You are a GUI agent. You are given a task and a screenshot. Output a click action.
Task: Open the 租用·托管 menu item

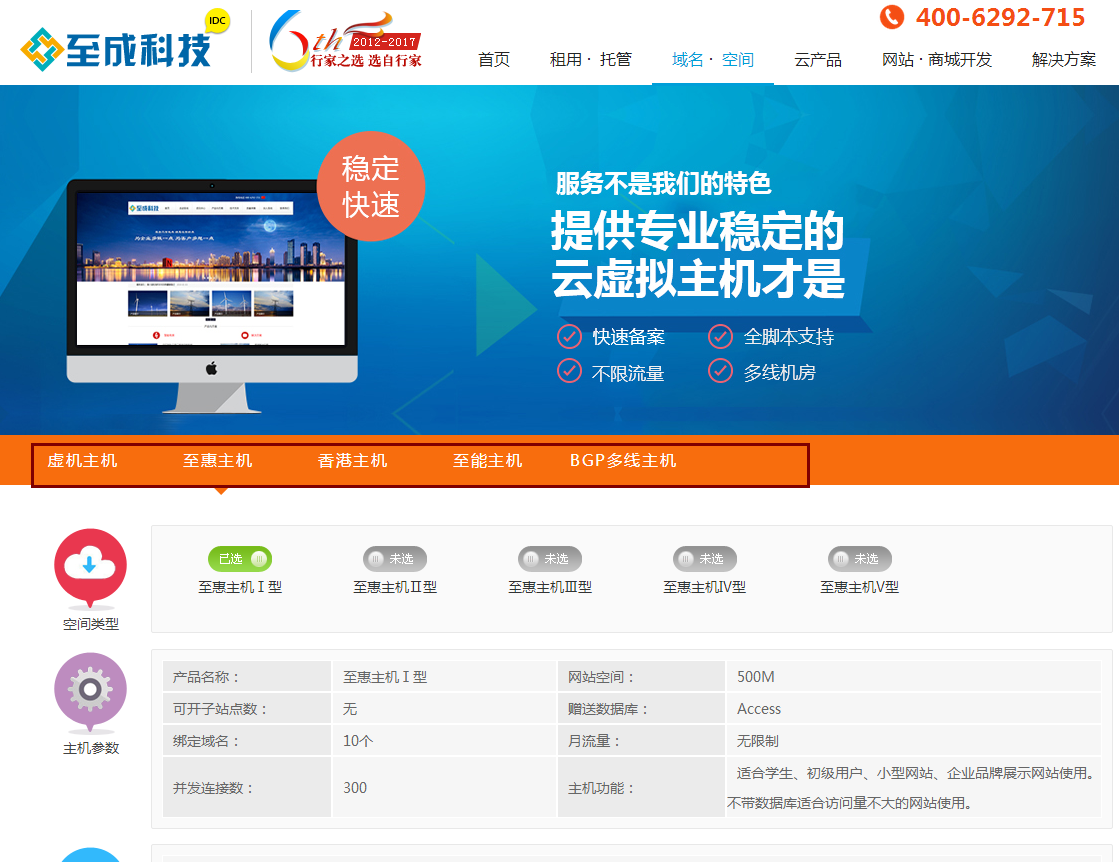pos(590,60)
